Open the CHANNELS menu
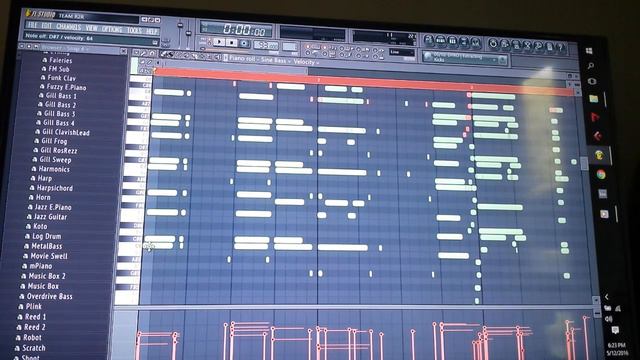 (x=68, y=27)
